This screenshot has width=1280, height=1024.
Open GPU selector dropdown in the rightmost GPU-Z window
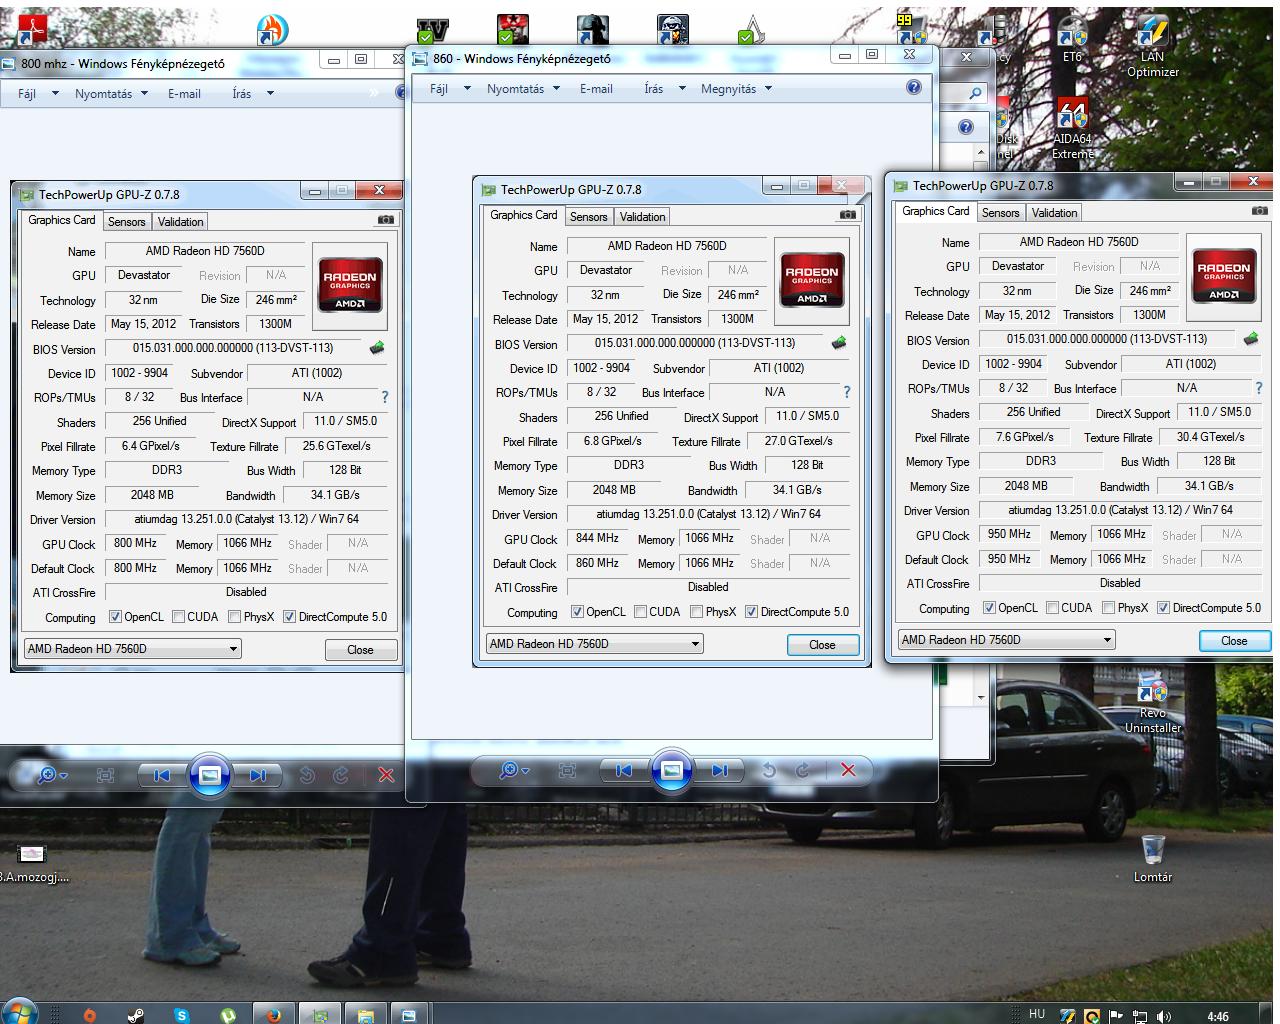pos(1006,640)
